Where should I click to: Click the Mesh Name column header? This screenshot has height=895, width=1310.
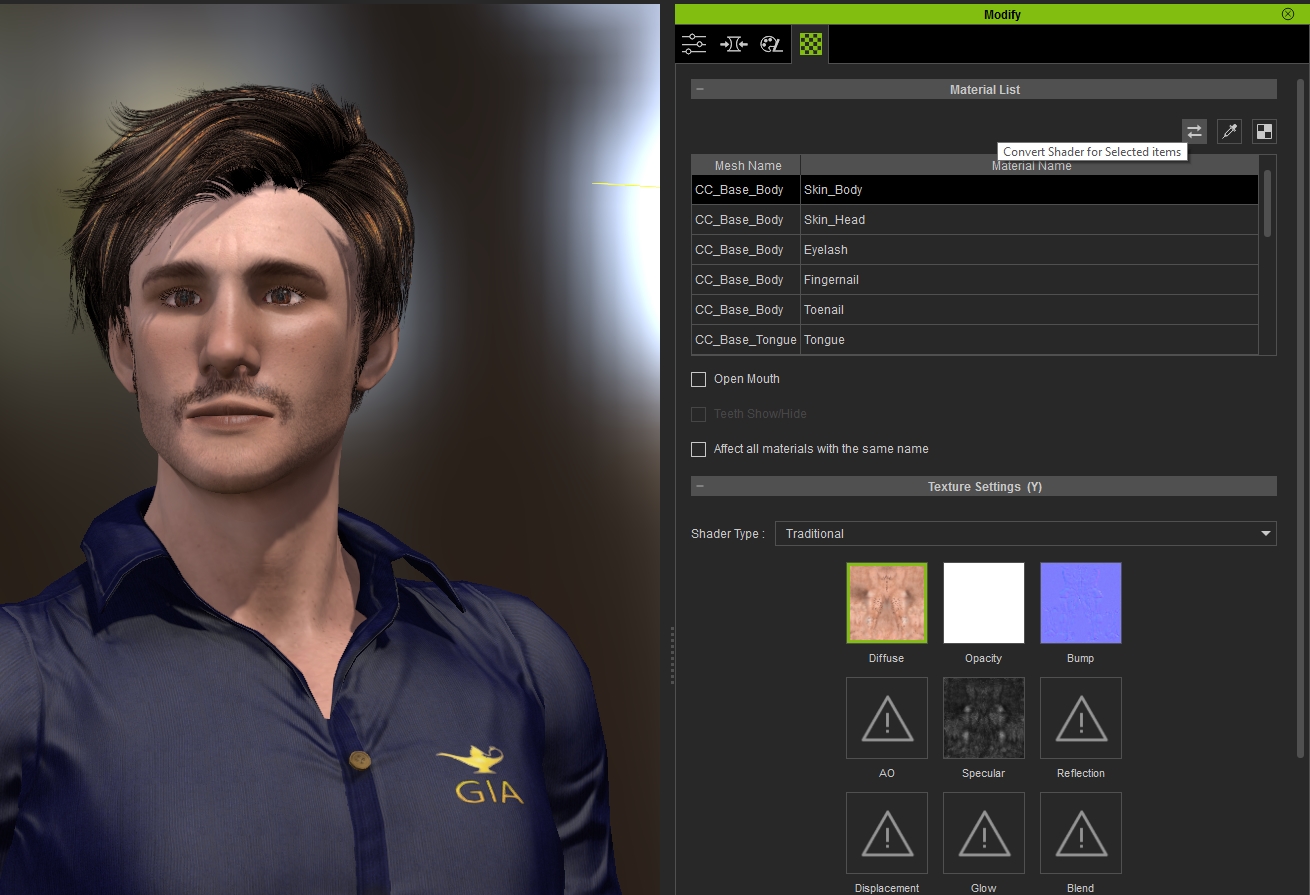pyautogui.click(x=747, y=165)
